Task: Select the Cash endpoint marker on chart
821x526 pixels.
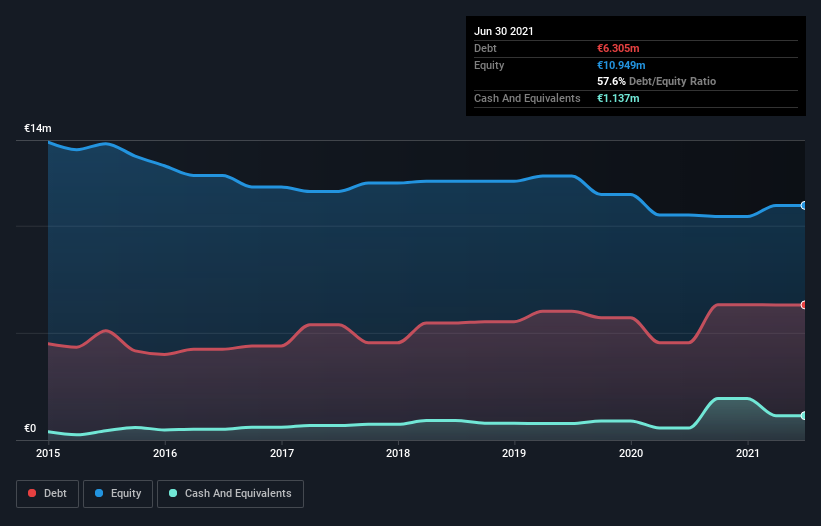Action: tap(804, 416)
